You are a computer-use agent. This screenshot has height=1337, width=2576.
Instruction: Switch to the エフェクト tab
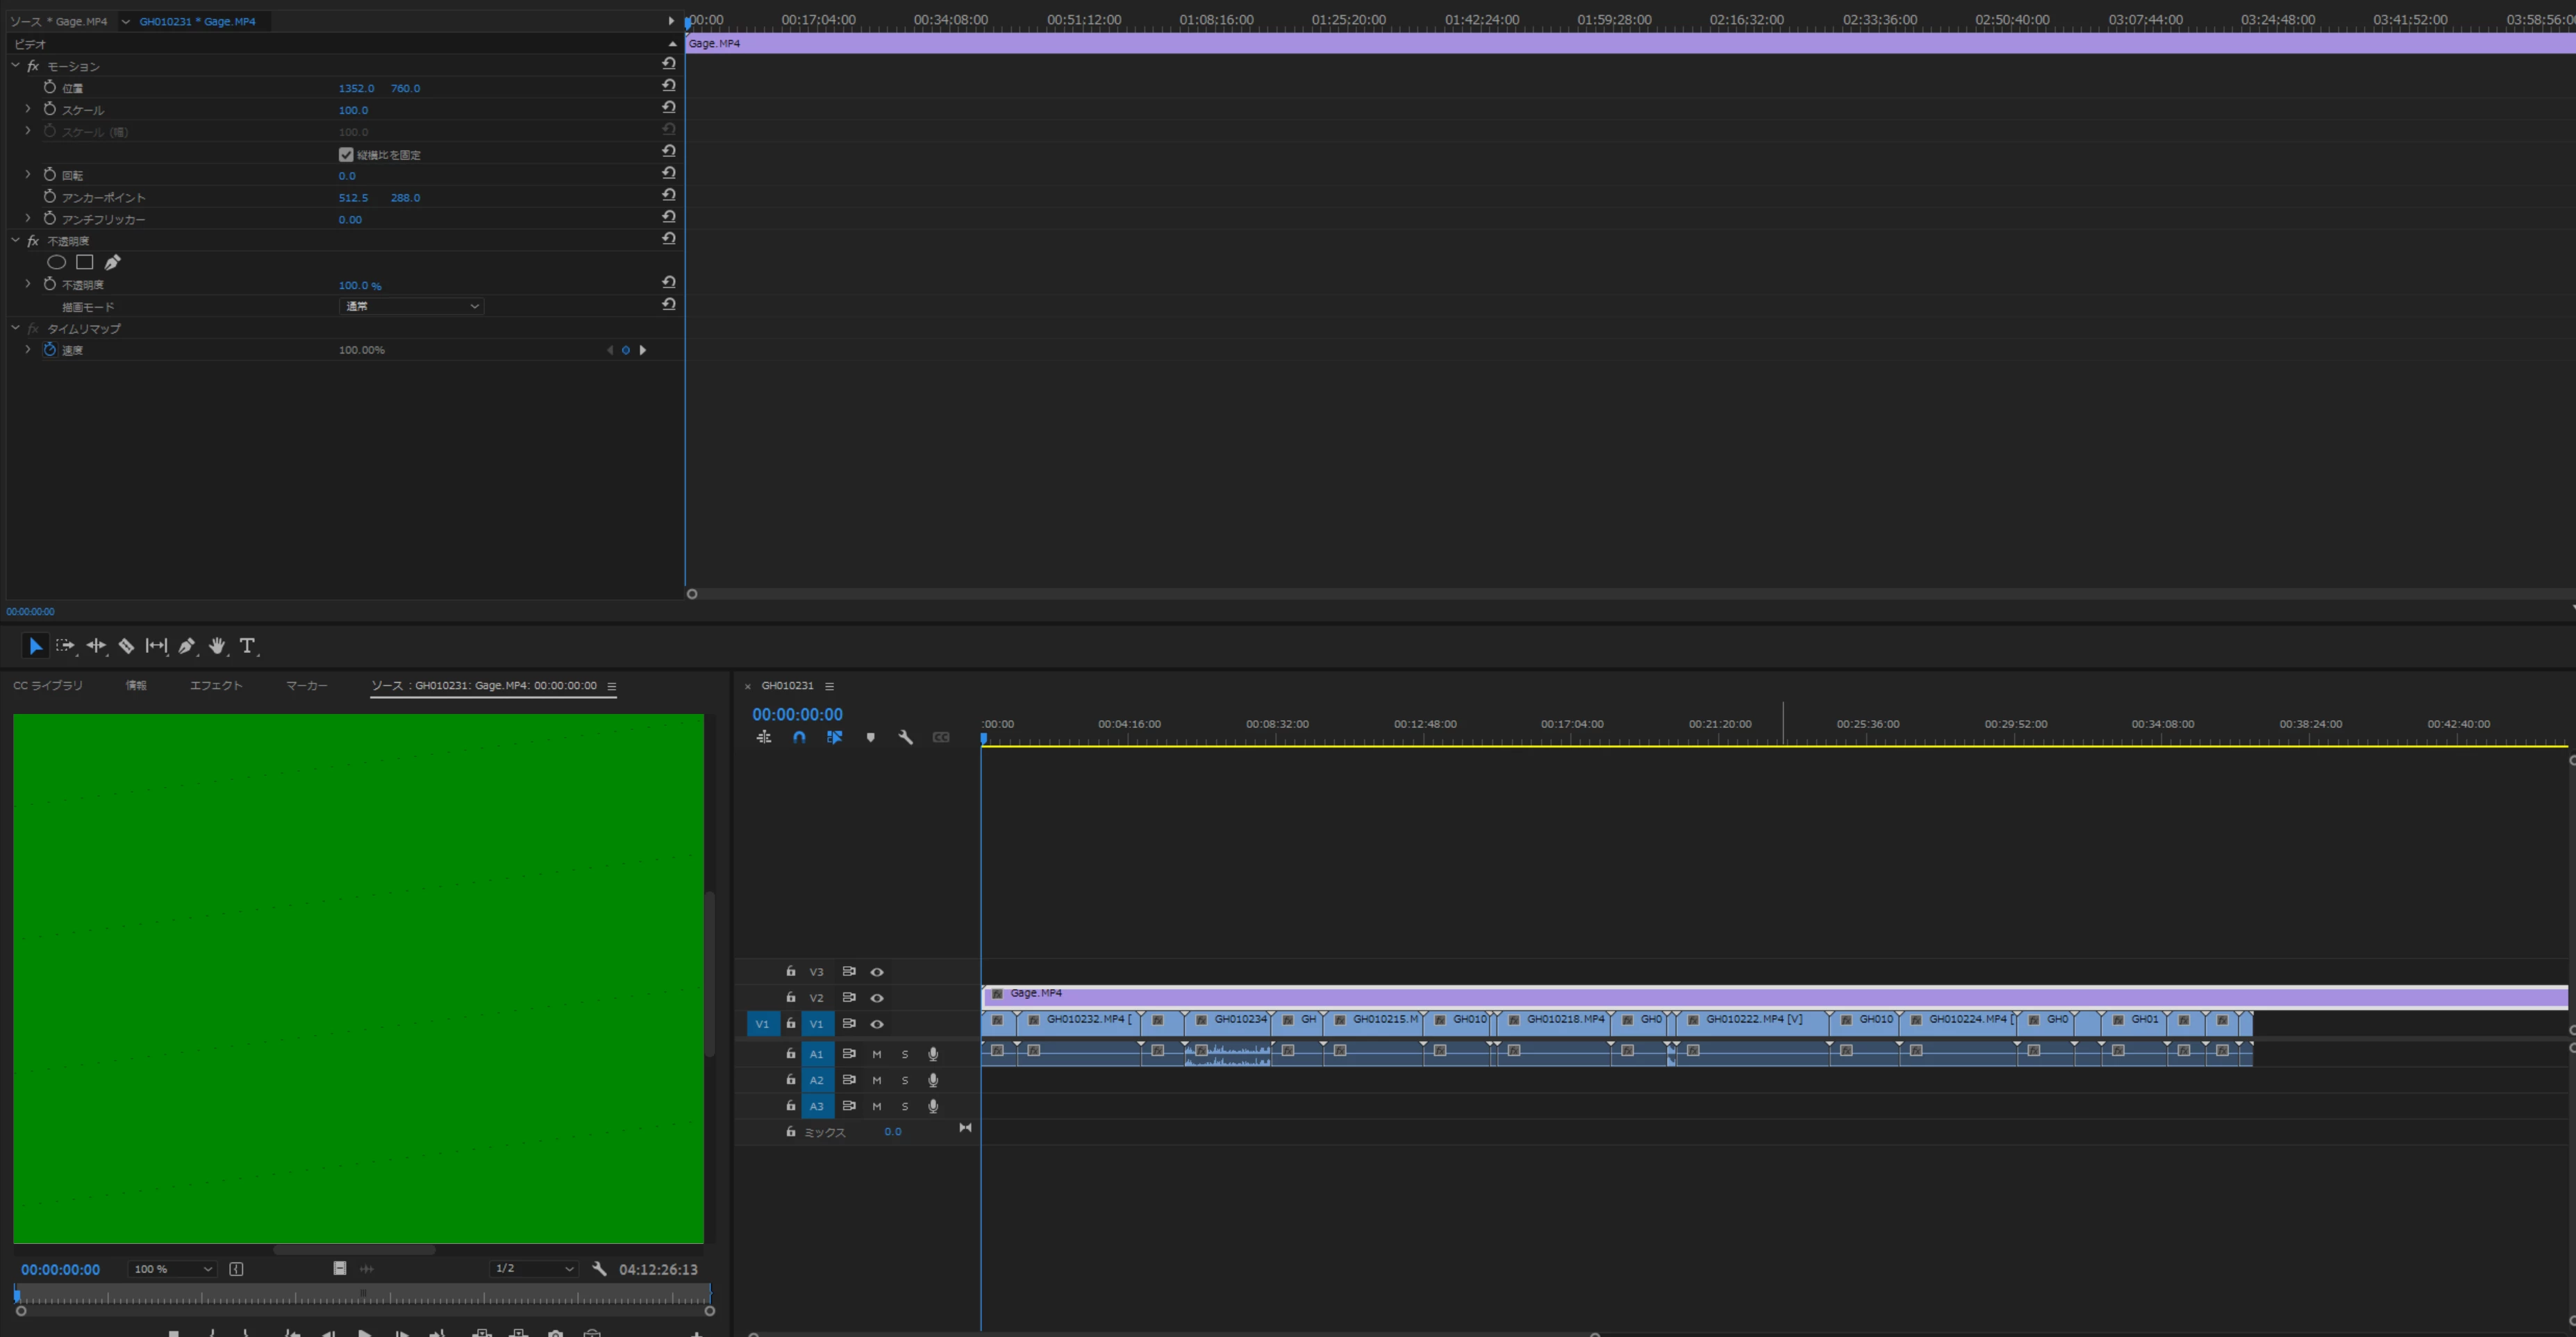[x=216, y=686]
